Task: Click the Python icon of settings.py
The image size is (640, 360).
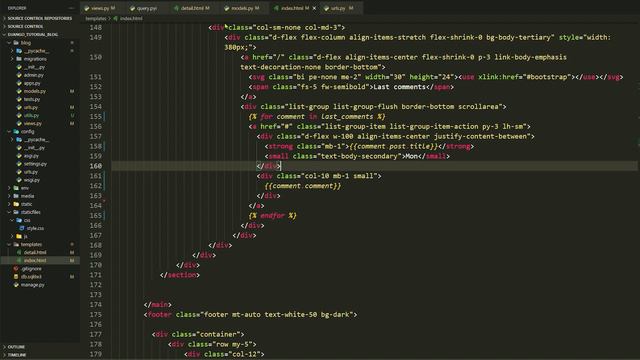Action: [x=19, y=164]
